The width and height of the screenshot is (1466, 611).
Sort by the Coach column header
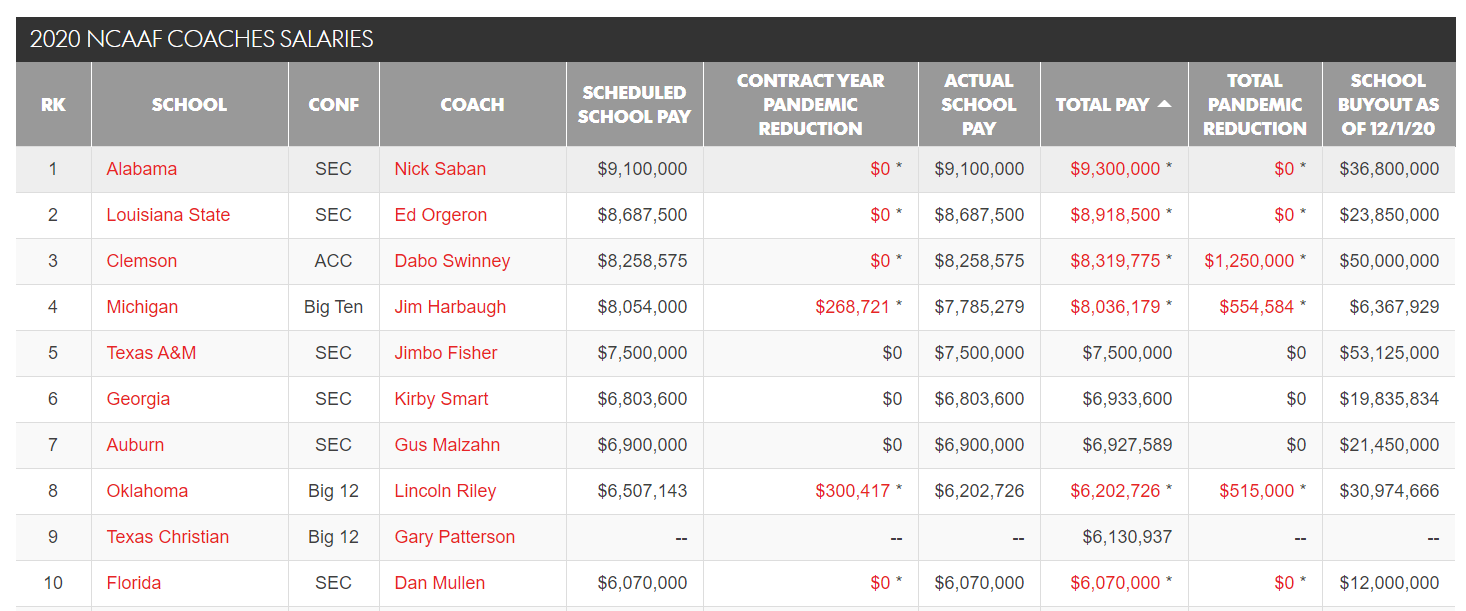472,104
